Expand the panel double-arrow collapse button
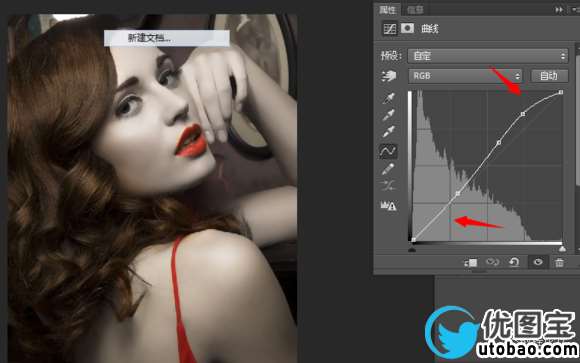Viewport: 580px width, 363px height. click(x=559, y=10)
